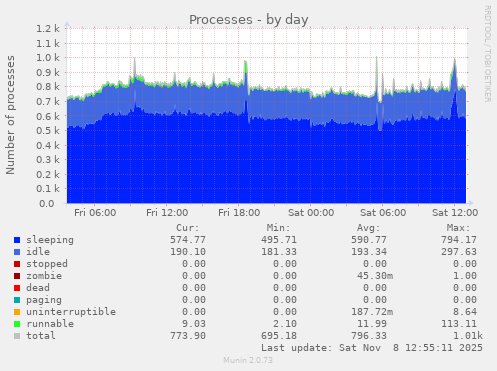Select the 'paging' legend label
The width and height of the screenshot is (497, 371).
click(44, 300)
